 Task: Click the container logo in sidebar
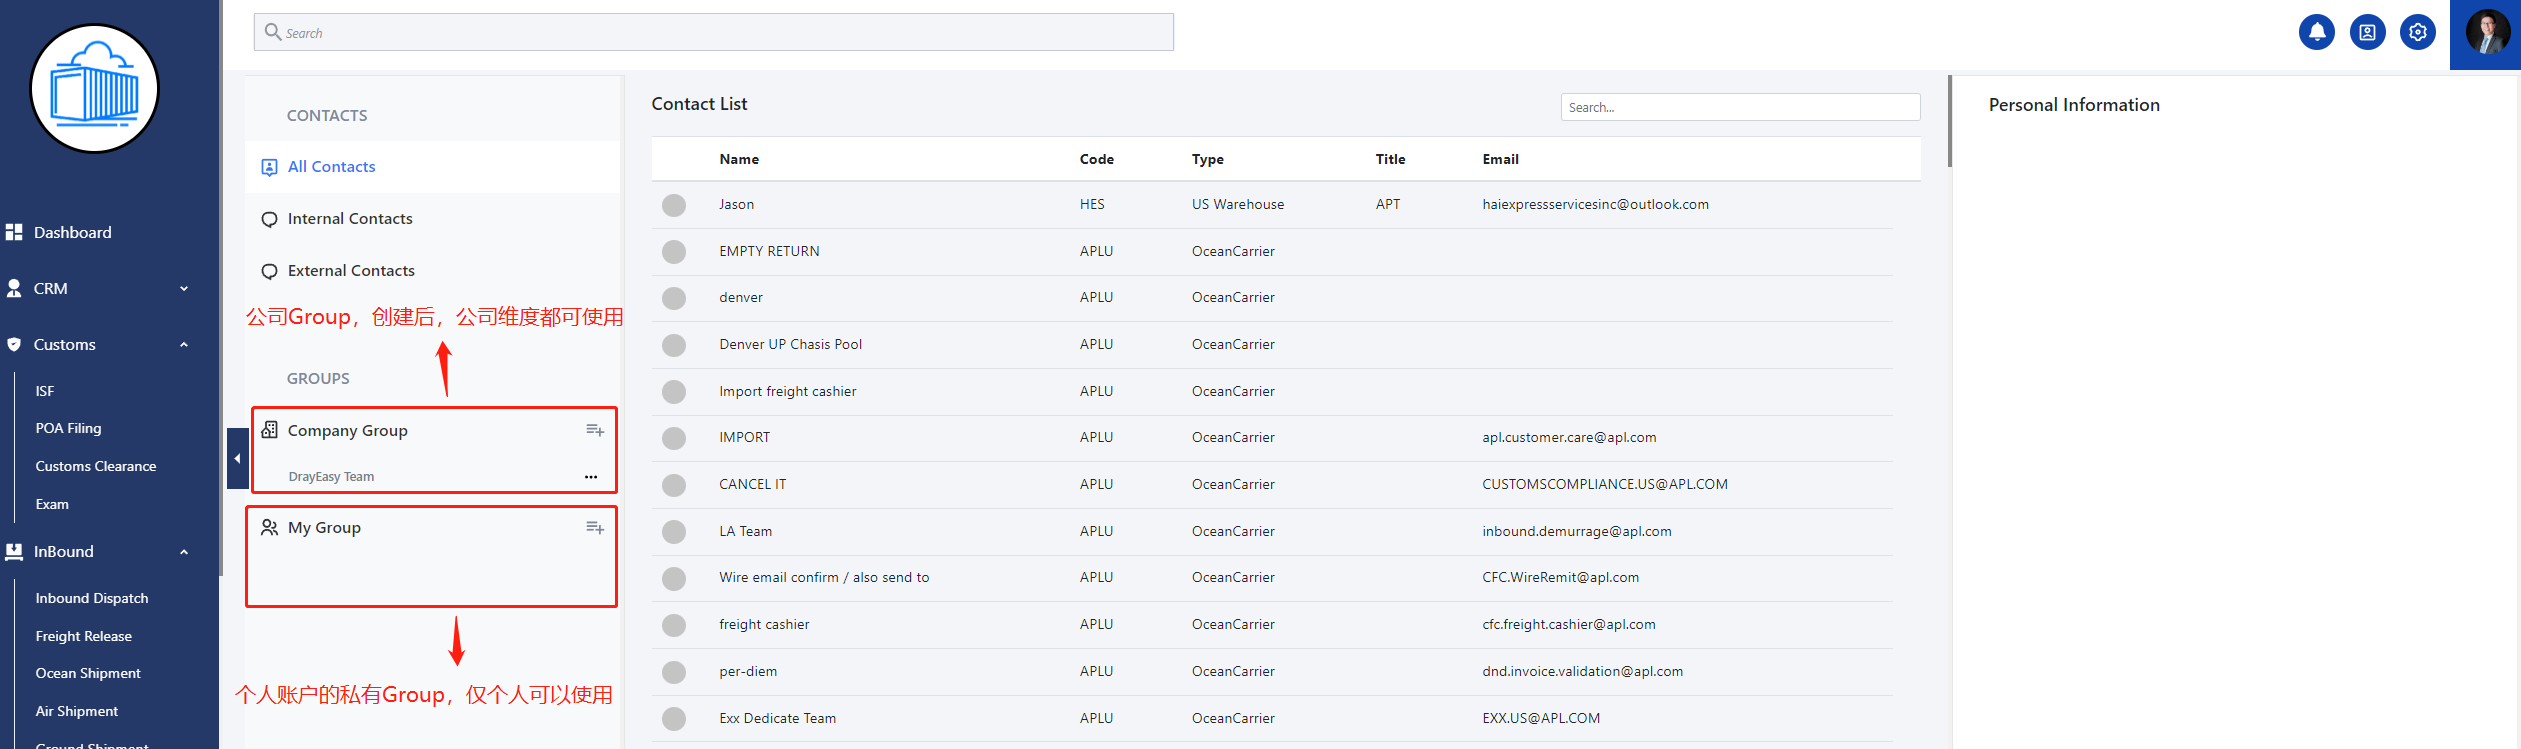(95, 89)
